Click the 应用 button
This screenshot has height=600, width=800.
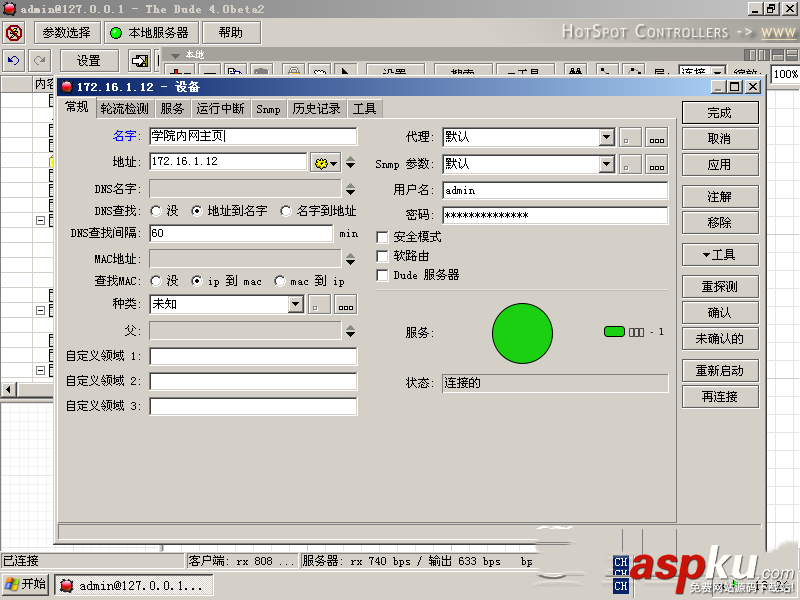720,165
